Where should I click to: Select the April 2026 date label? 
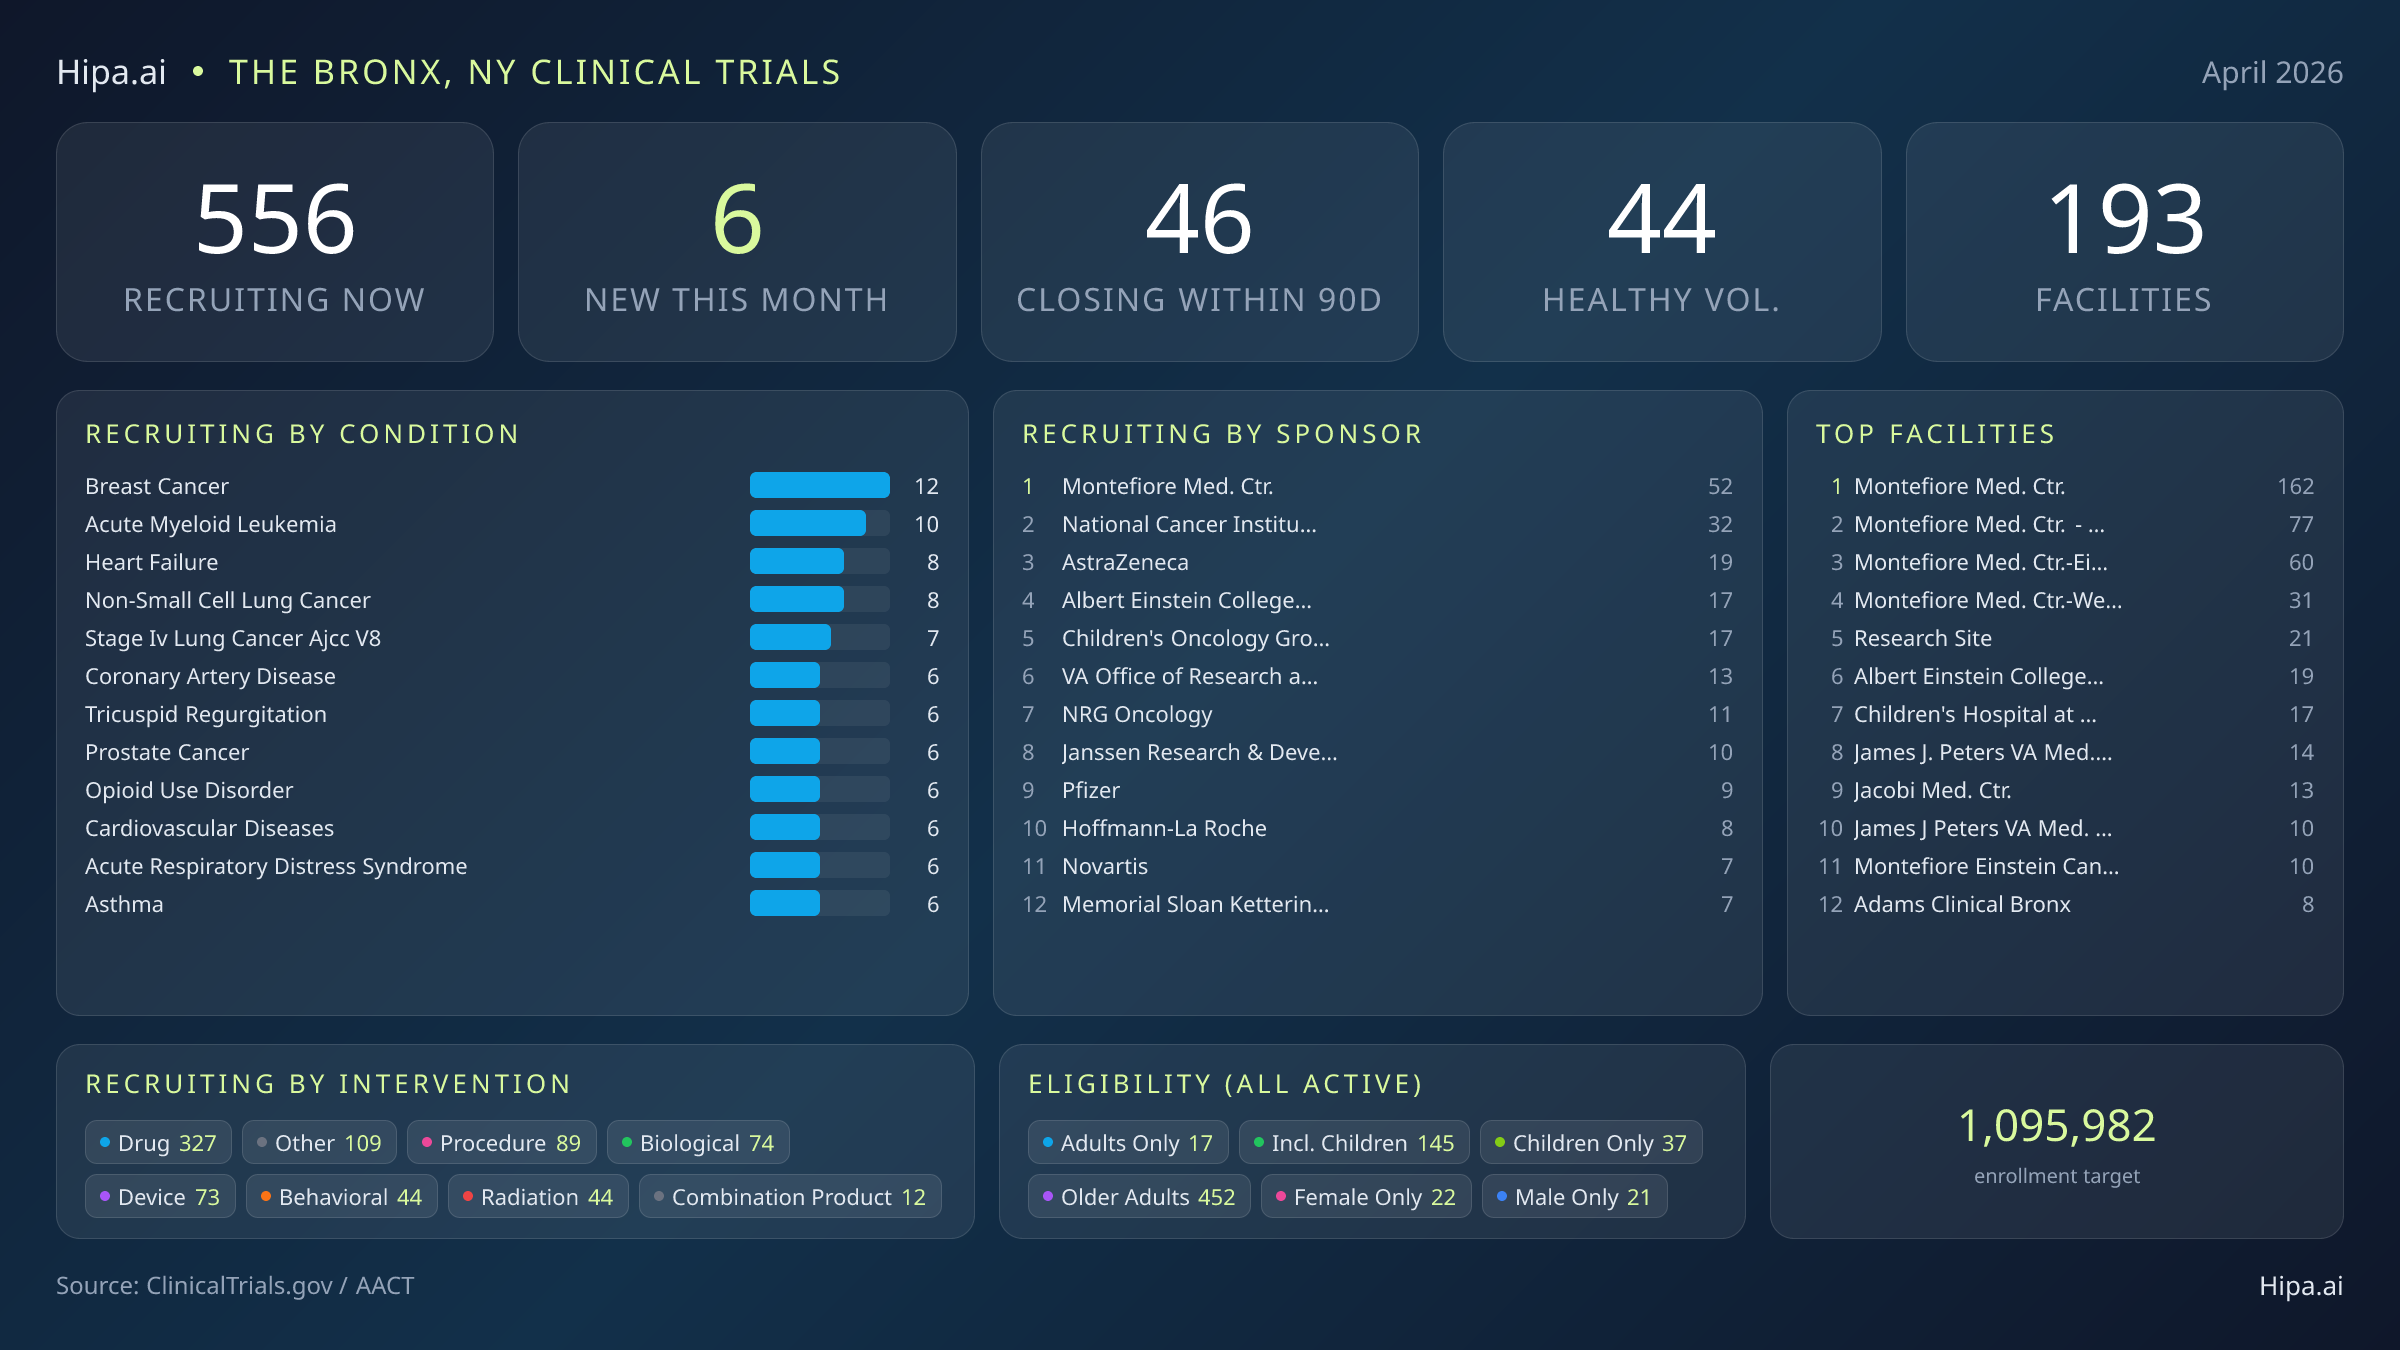click(x=2272, y=72)
